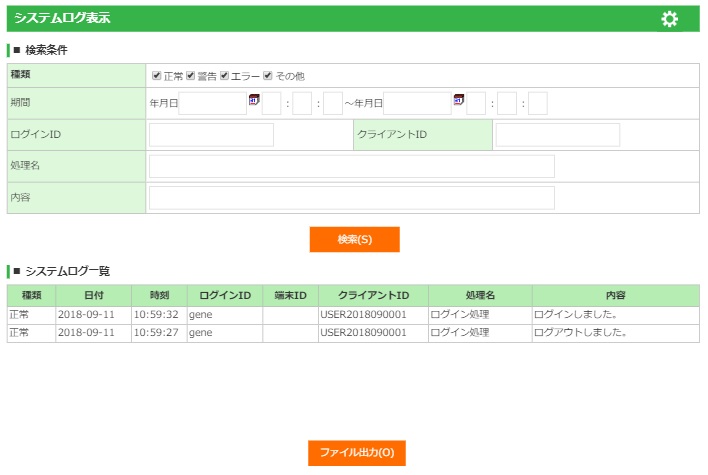708x475 pixels.
Task: Toggle the 警告 checkbox
Action: pyautogui.click(x=190, y=76)
